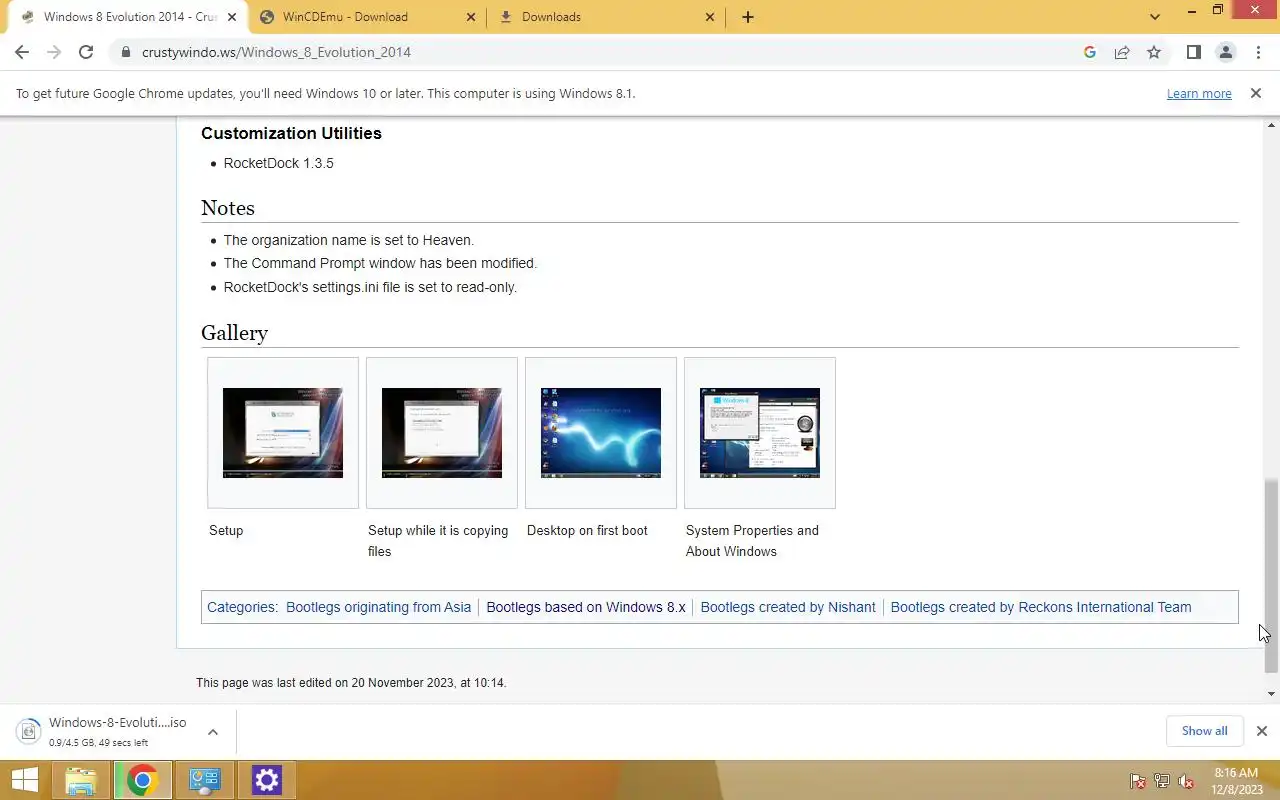Image resolution: width=1280 pixels, height=800 pixels.
Task: Click the Customization Utilities heading
Action: 291,133
